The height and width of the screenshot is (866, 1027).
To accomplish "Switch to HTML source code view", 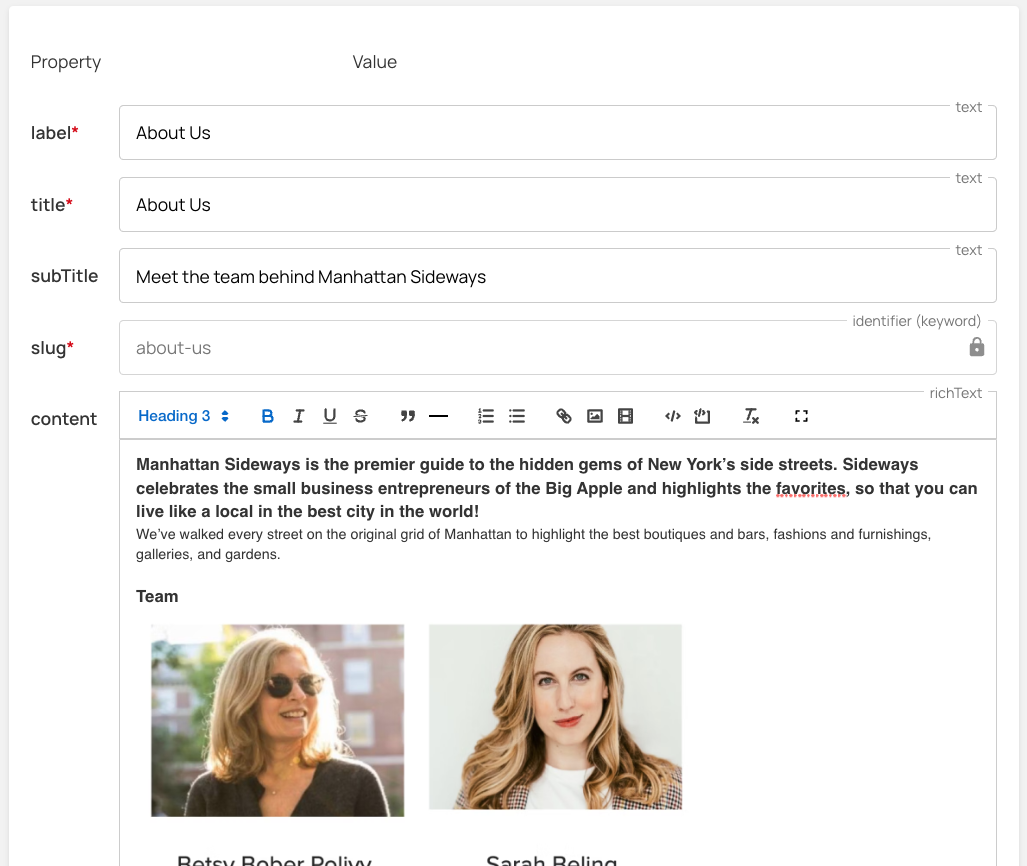I will pos(673,417).
